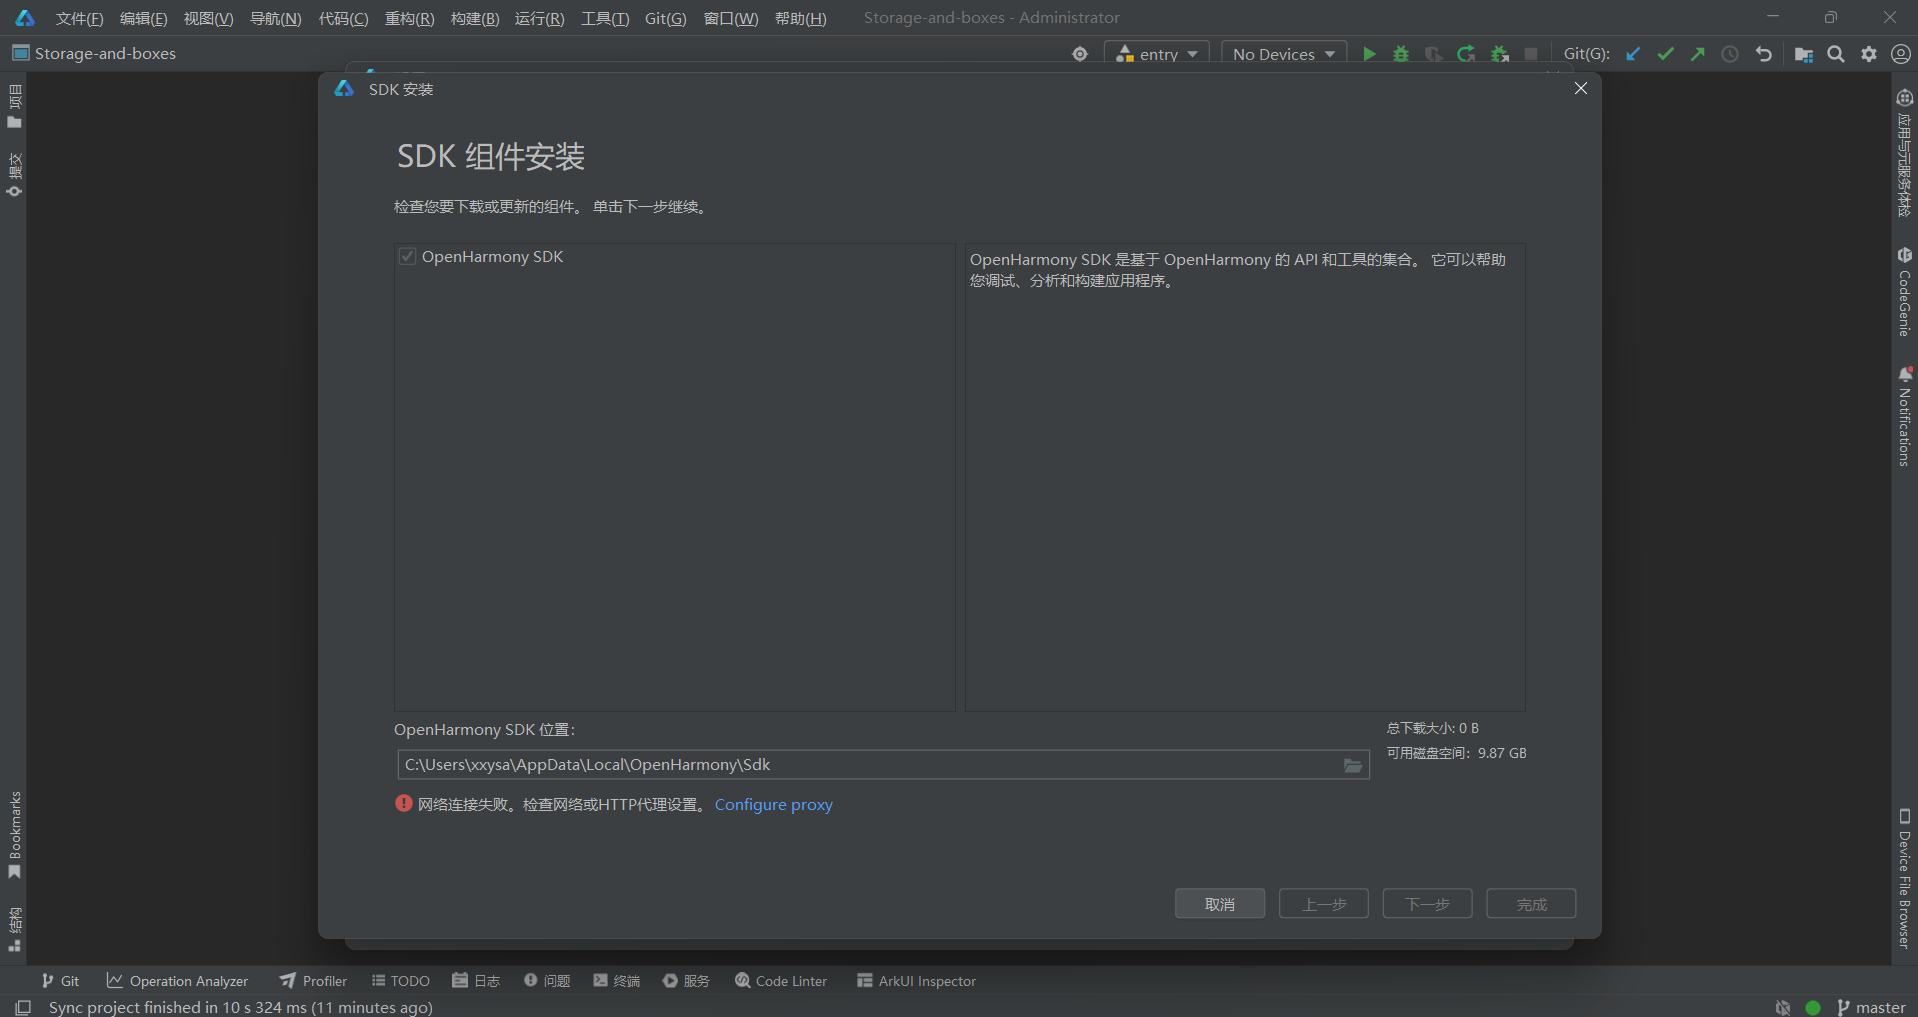The height and width of the screenshot is (1017, 1918).
Task: Click the Configure proxy link
Action: [773, 805]
